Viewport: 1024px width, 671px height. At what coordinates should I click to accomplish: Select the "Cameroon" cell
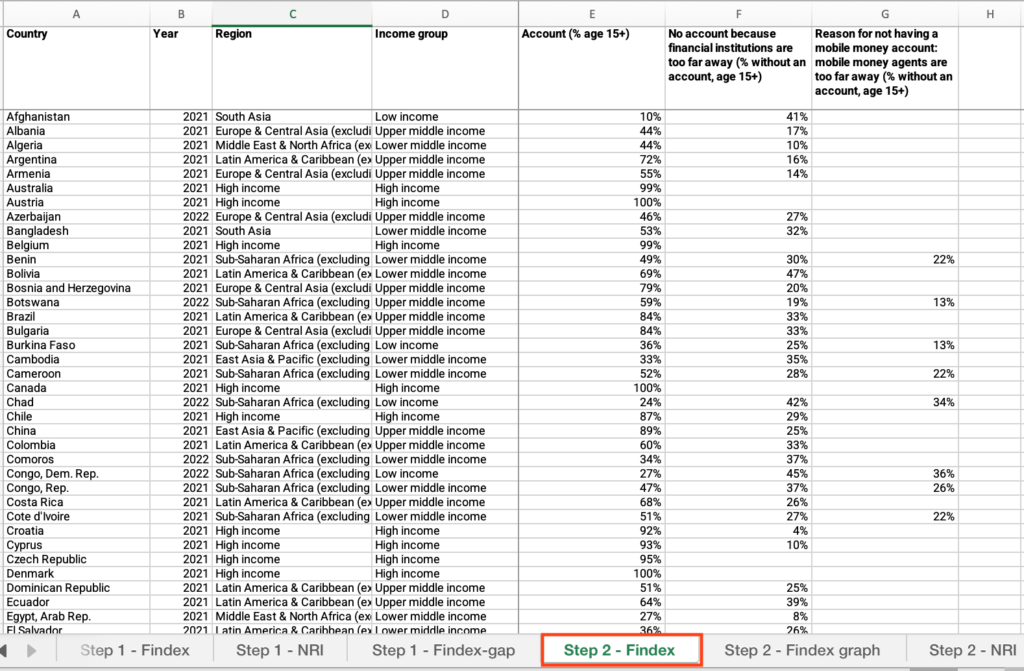click(x=76, y=374)
